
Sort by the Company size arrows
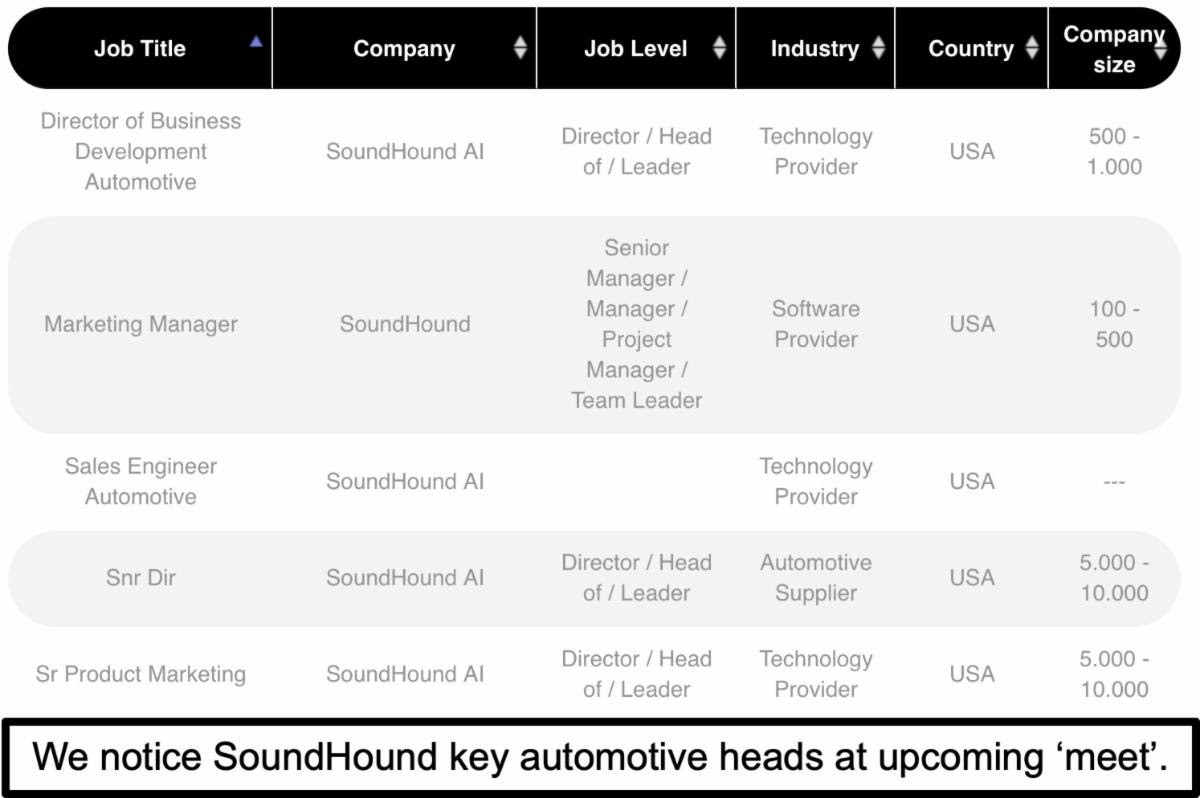(x=1160, y=48)
